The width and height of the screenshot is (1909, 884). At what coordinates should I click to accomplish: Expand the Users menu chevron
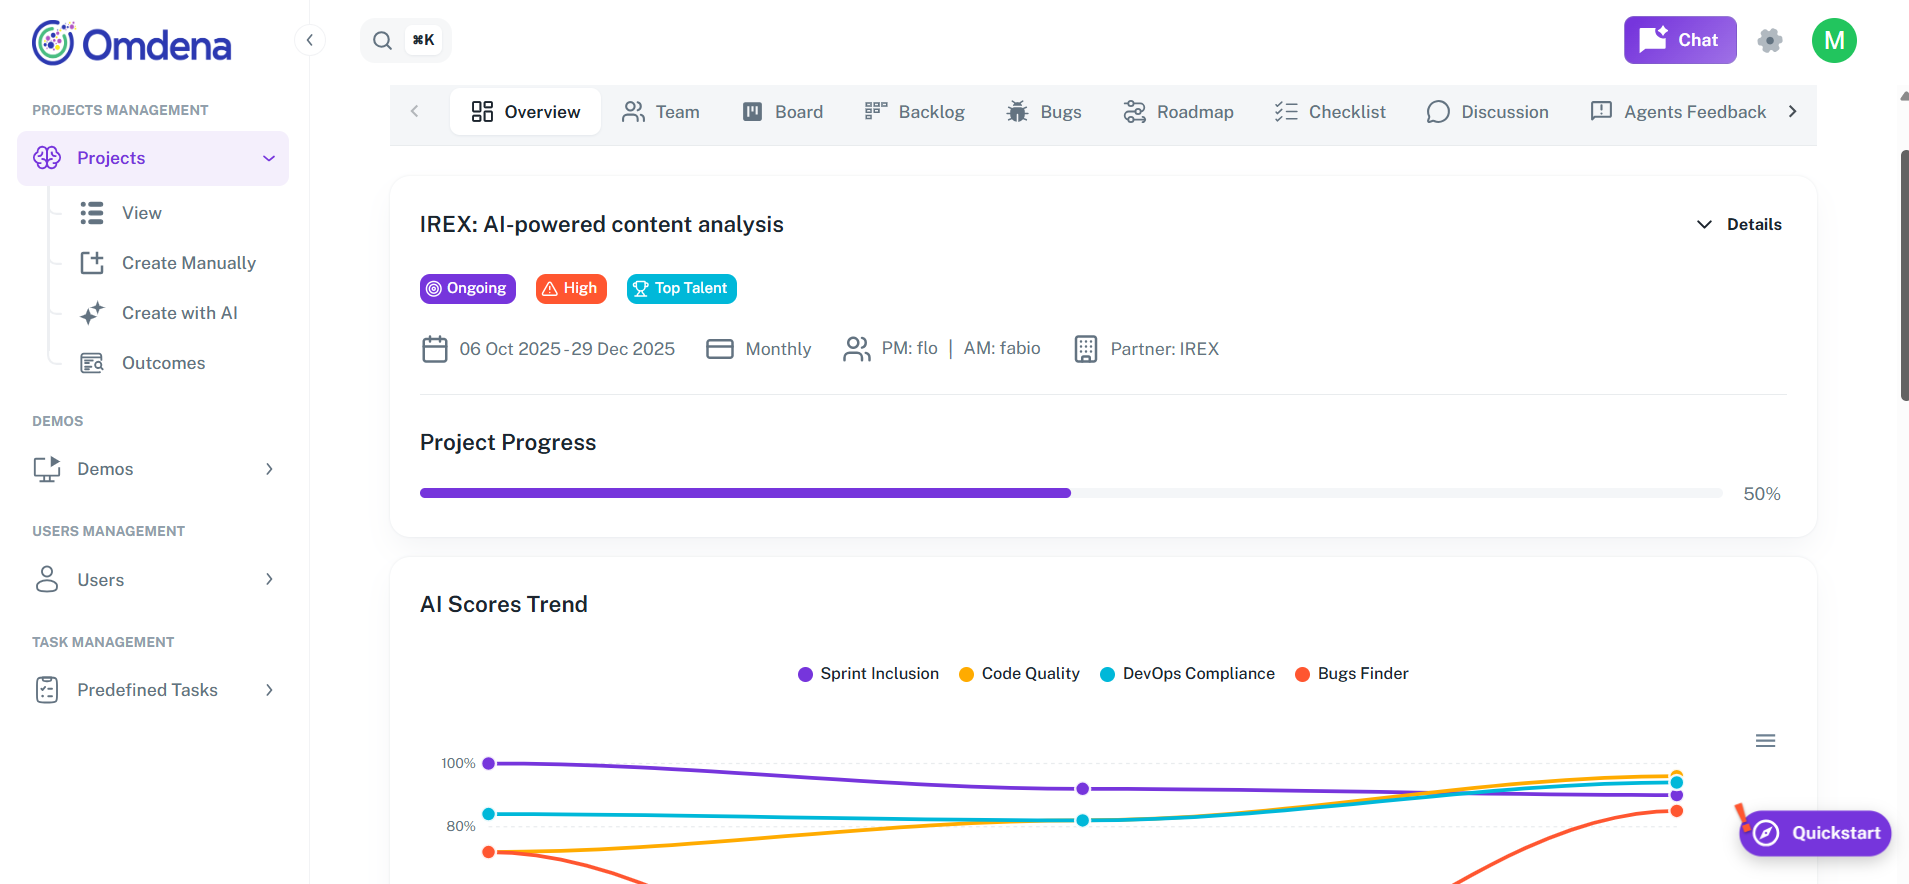269,579
